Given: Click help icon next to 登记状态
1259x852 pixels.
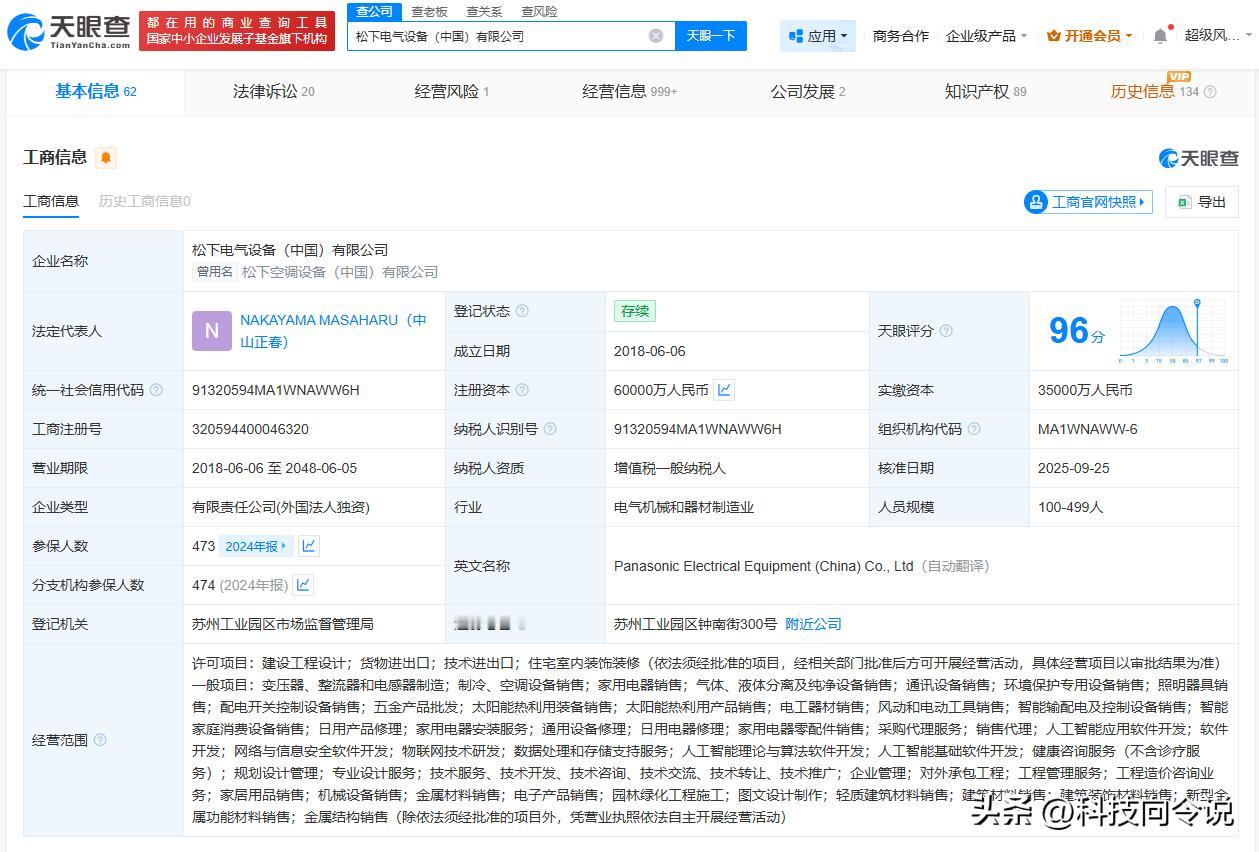Looking at the screenshot, I should point(522,311).
